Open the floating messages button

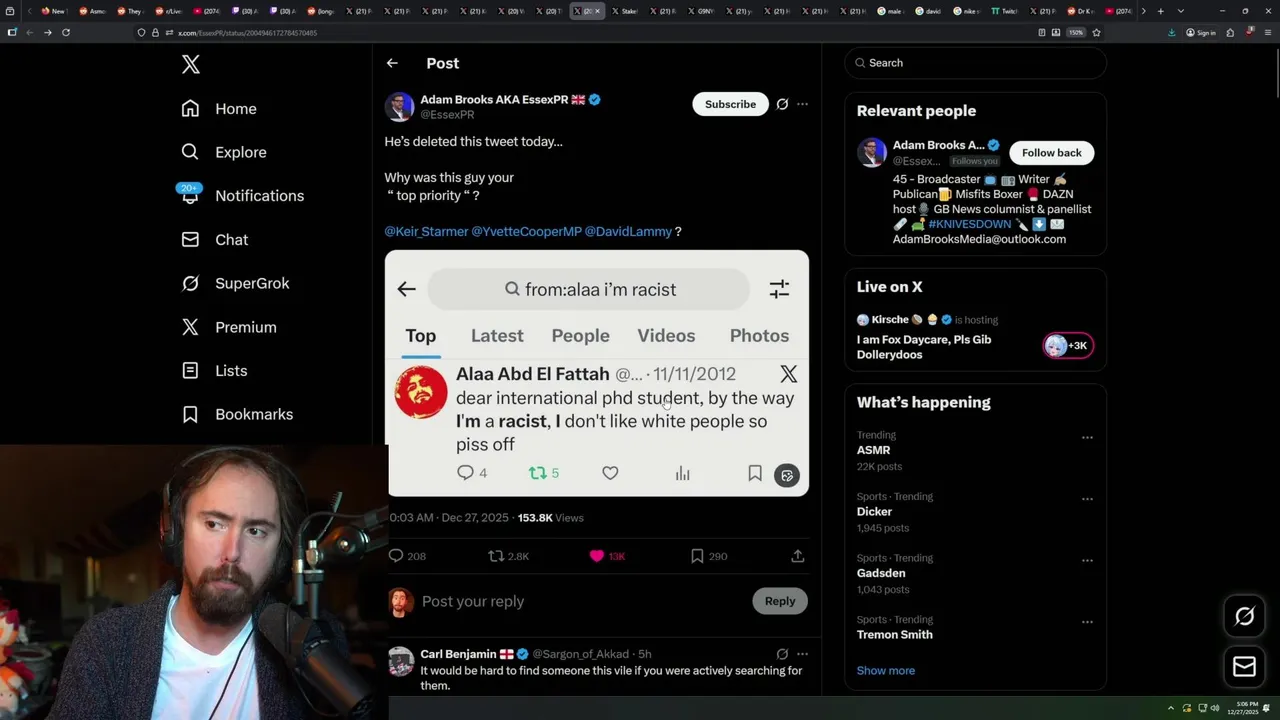point(1244,666)
